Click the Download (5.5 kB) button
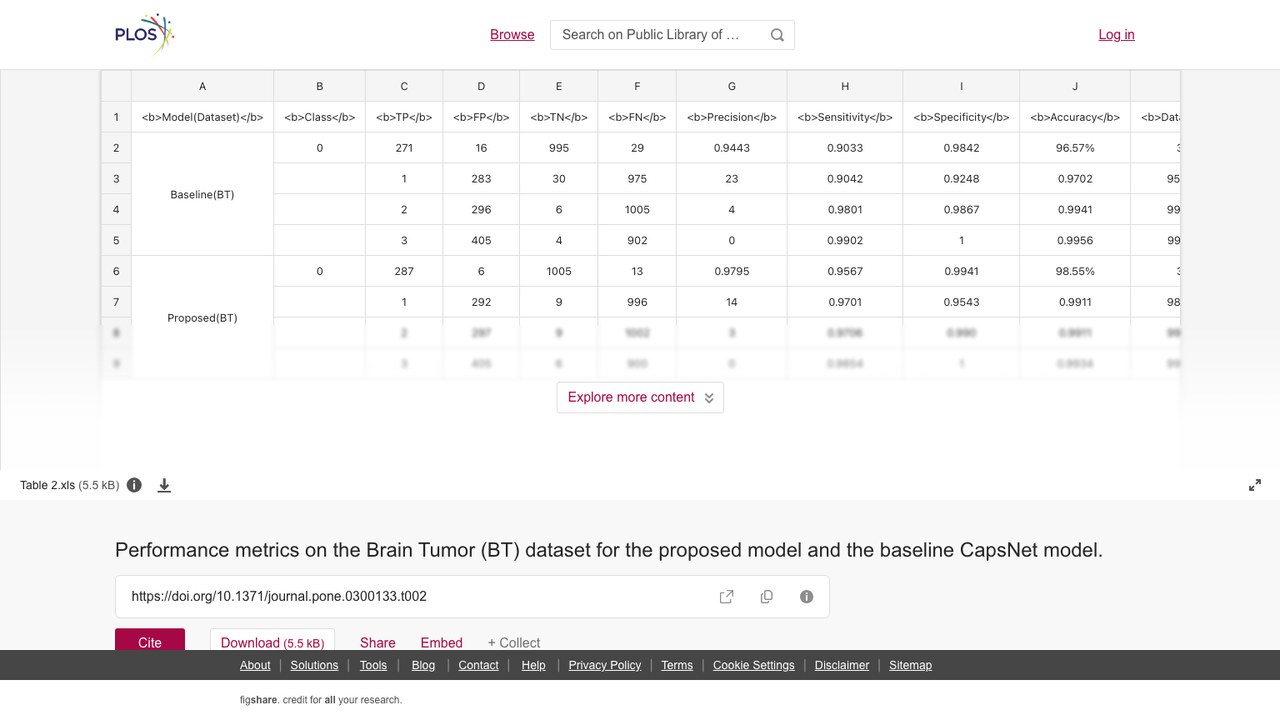 [272, 640]
